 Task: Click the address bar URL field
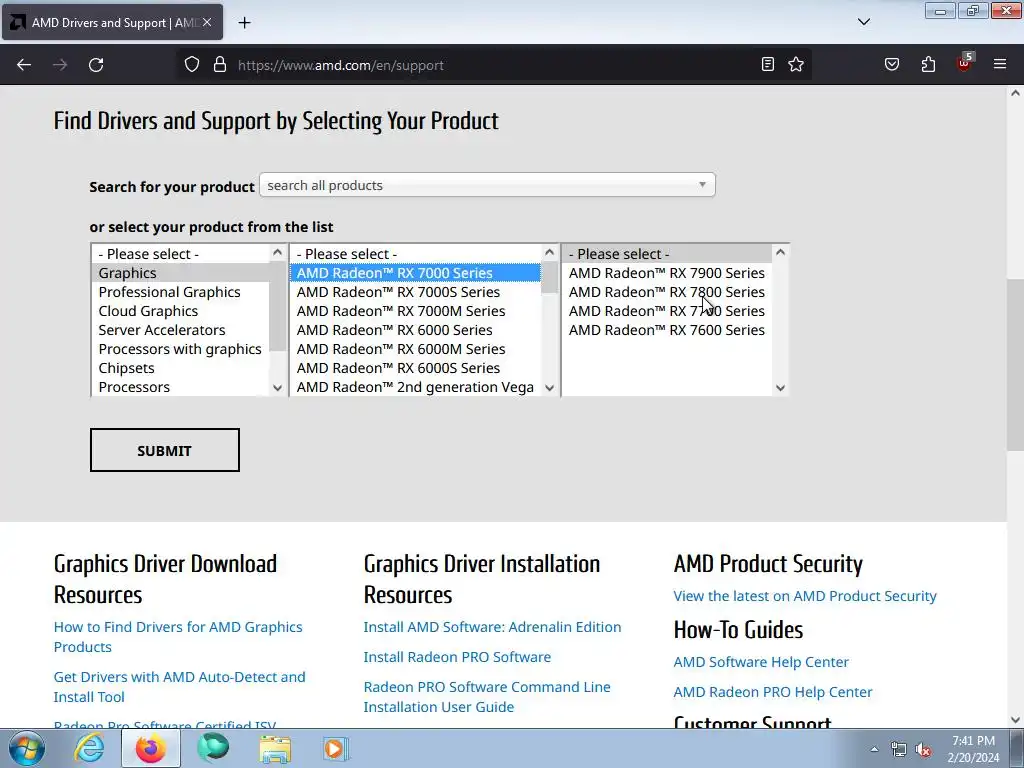(x=496, y=65)
